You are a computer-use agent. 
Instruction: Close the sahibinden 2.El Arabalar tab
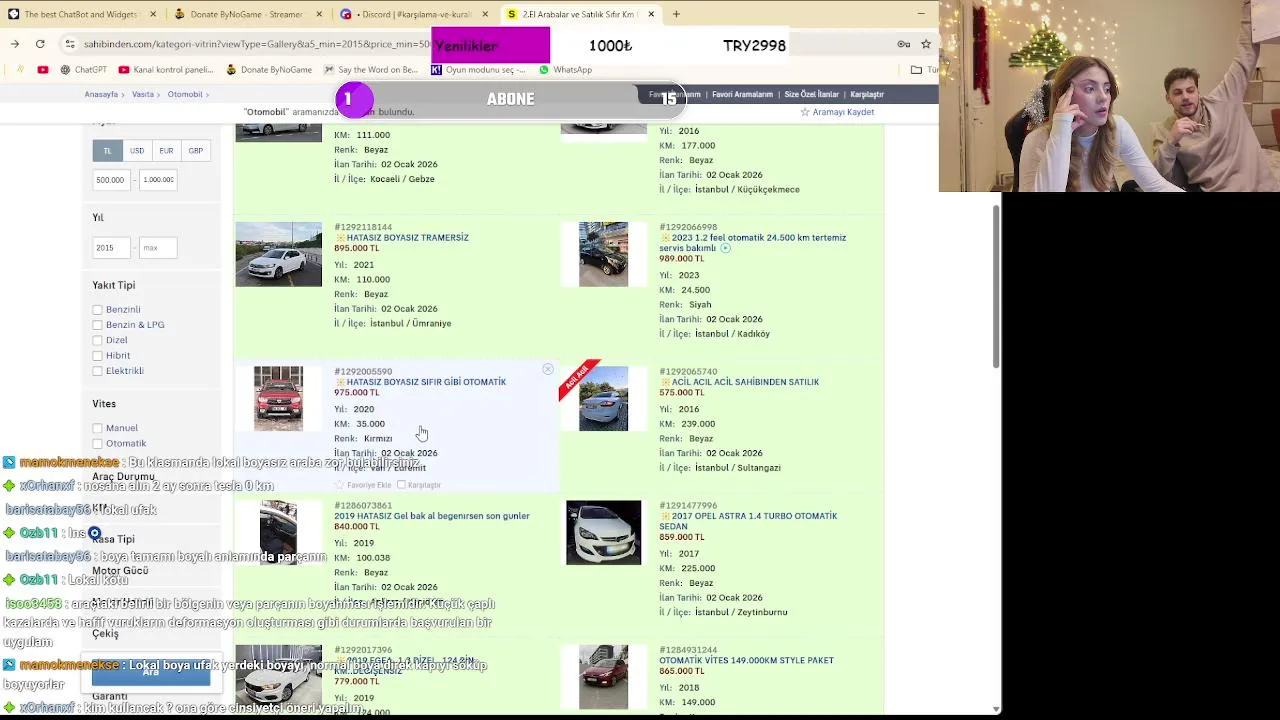tap(651, 14)
